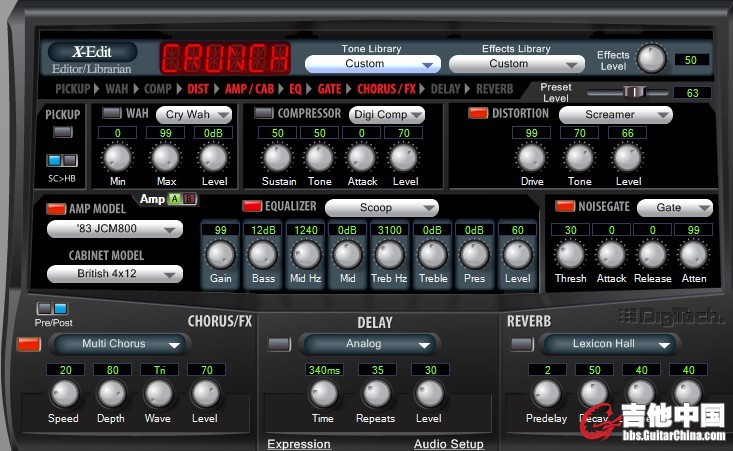733x451 pixels.
Task: Open the Cry Wah type dropdown
Action: pos(194,115)
